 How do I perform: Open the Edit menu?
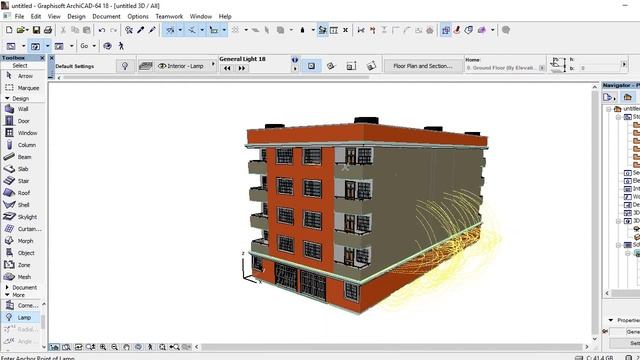click(x=36, y=16)
